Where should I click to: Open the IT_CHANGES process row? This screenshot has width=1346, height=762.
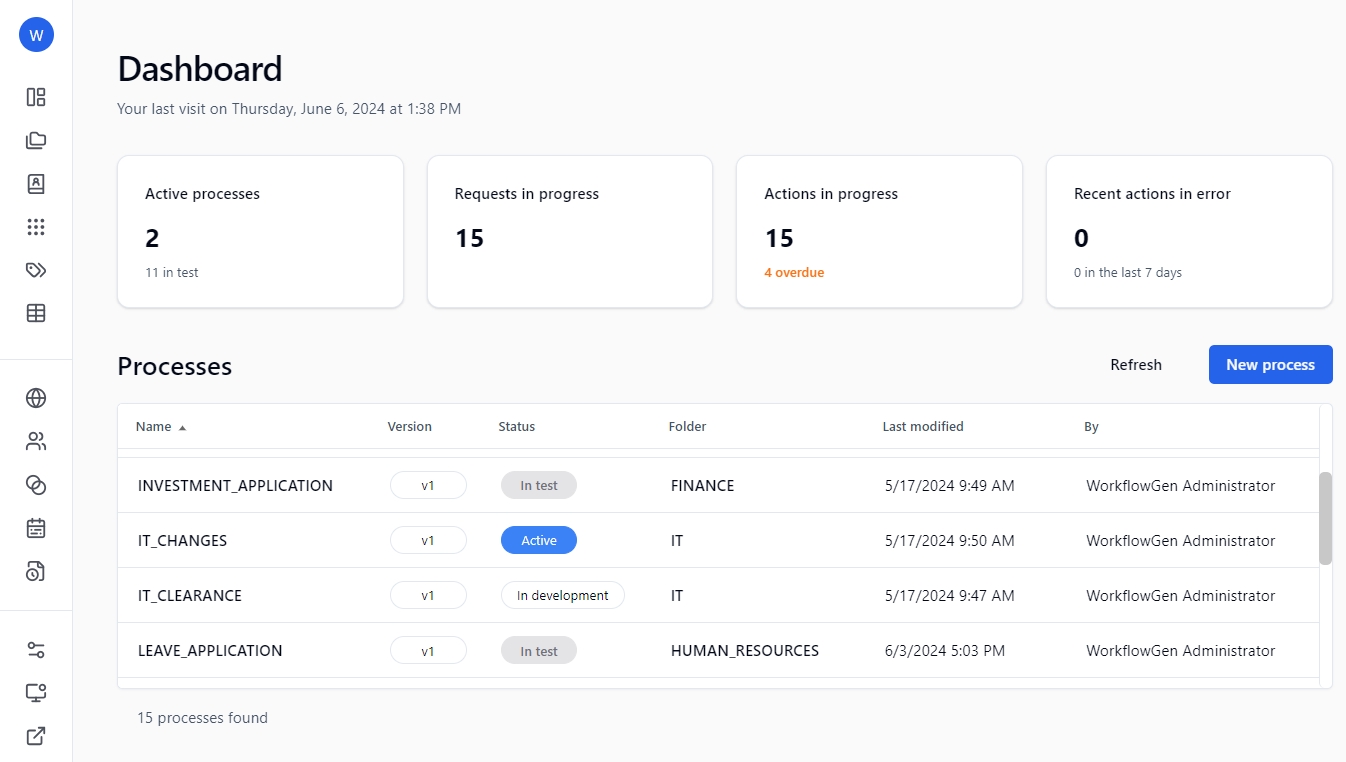[183, 541]
